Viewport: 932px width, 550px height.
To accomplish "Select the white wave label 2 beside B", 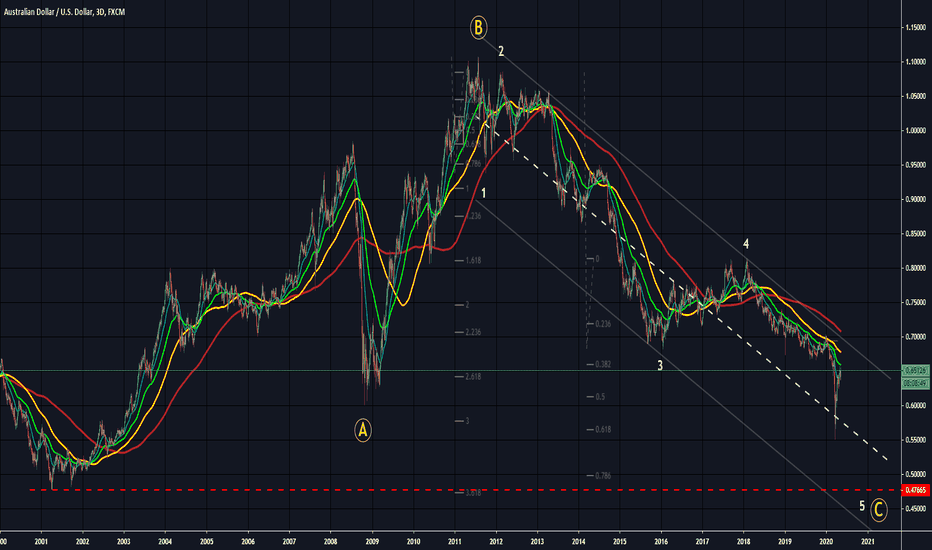I will point(501,51).
